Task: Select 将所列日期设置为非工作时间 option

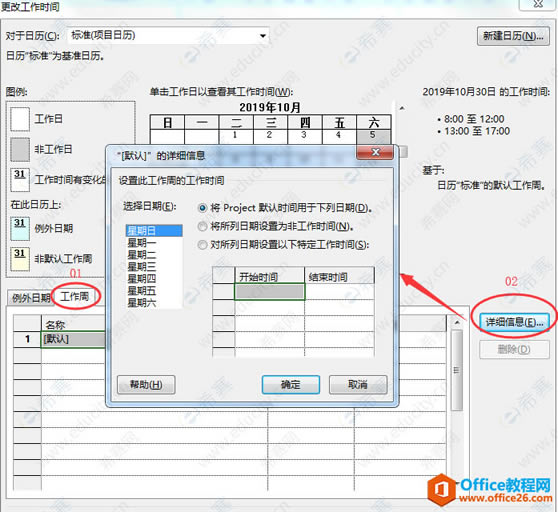Action: click(x=202, y=226)
